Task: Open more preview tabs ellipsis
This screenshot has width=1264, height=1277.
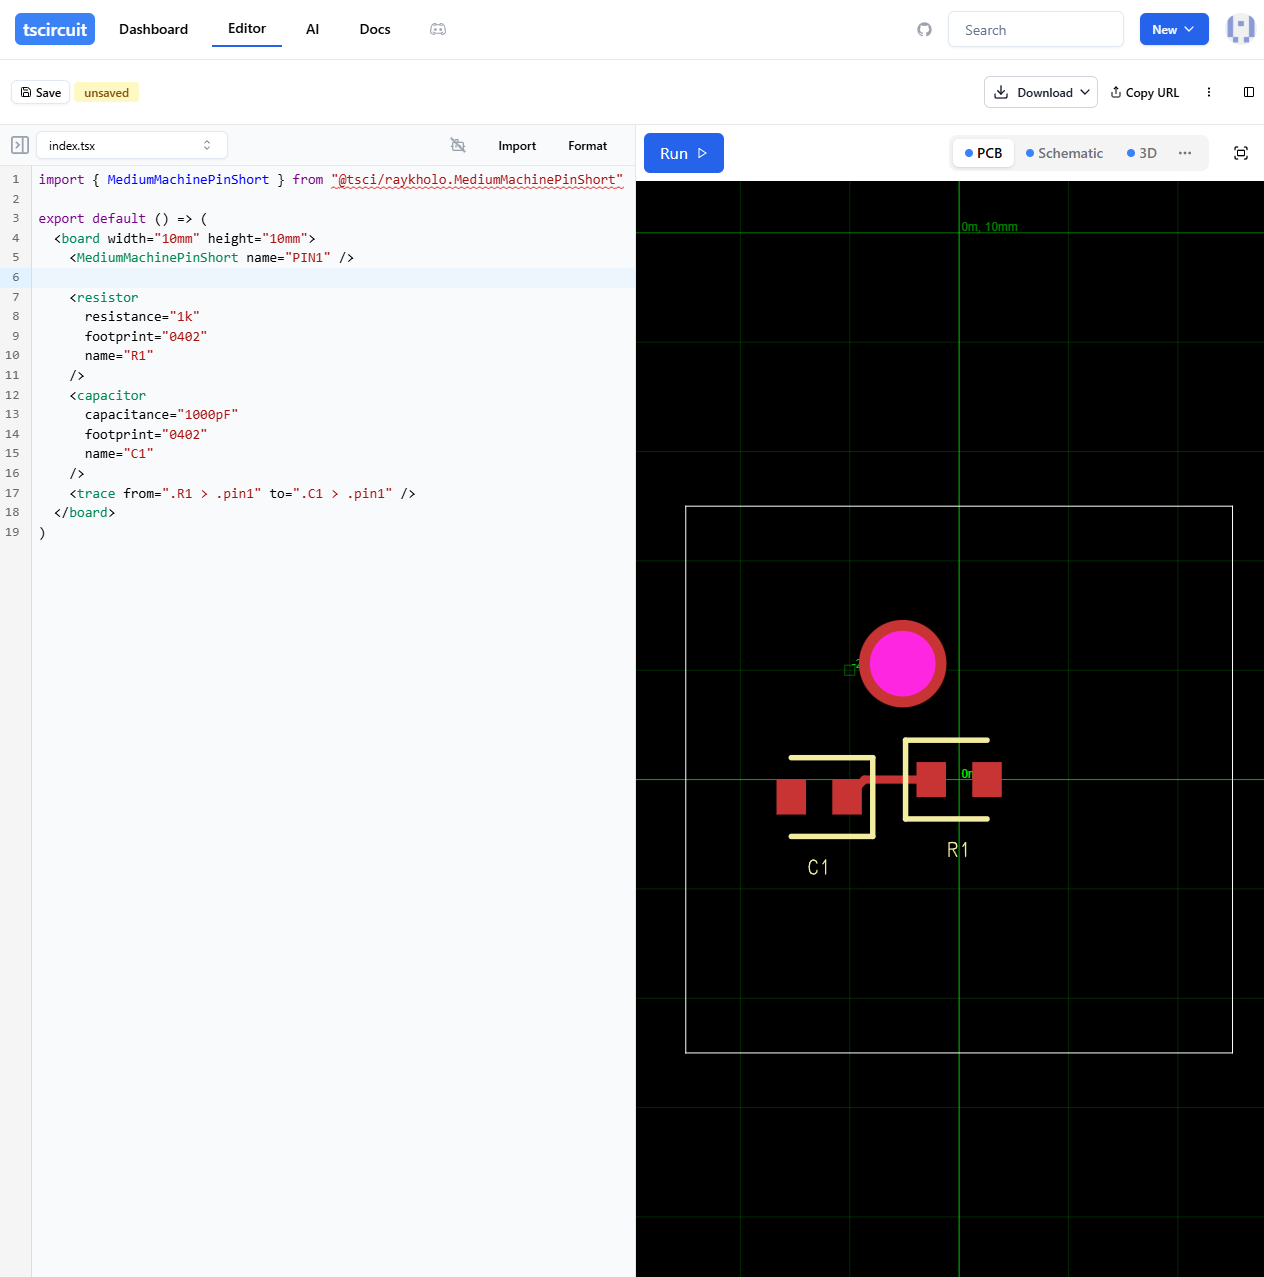Action: tap(1185, 153)
